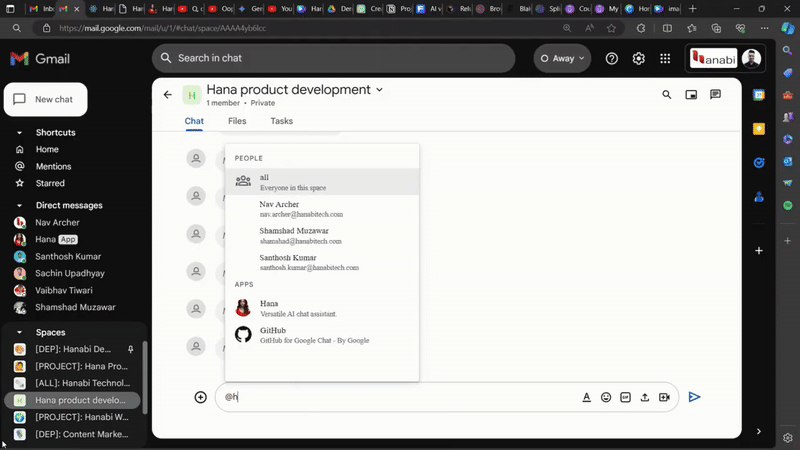The width and height of the screenshot is (800, 450).
Task: Open the Help support icon
Action: [612, 59]
